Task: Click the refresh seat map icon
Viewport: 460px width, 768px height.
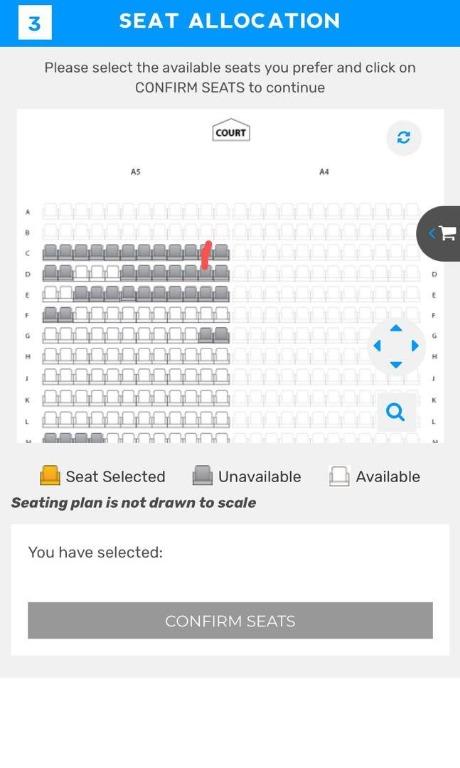Action: pos(404,138)
